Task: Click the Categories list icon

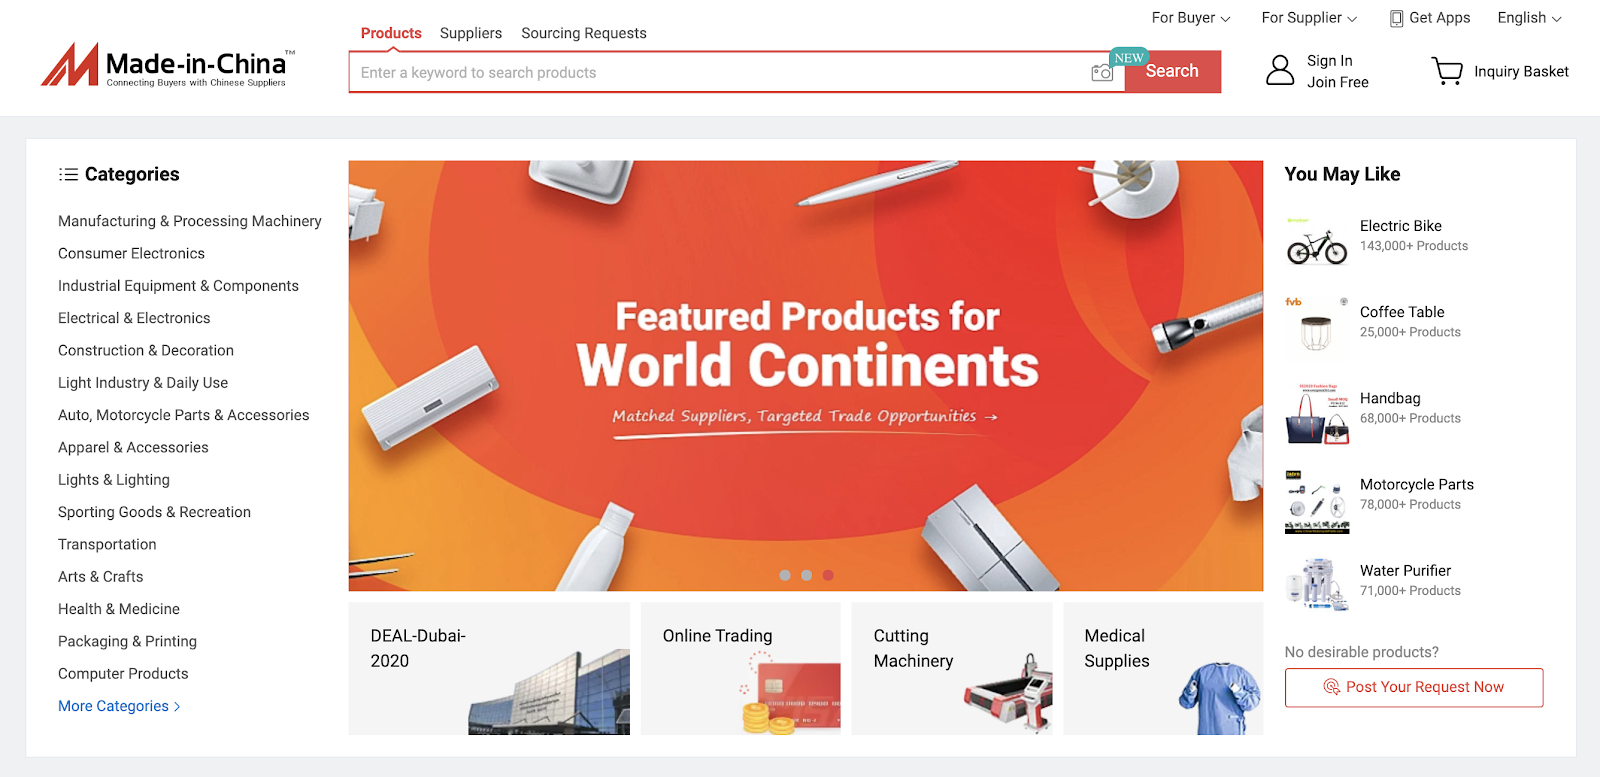Action: tap(68, 174)
